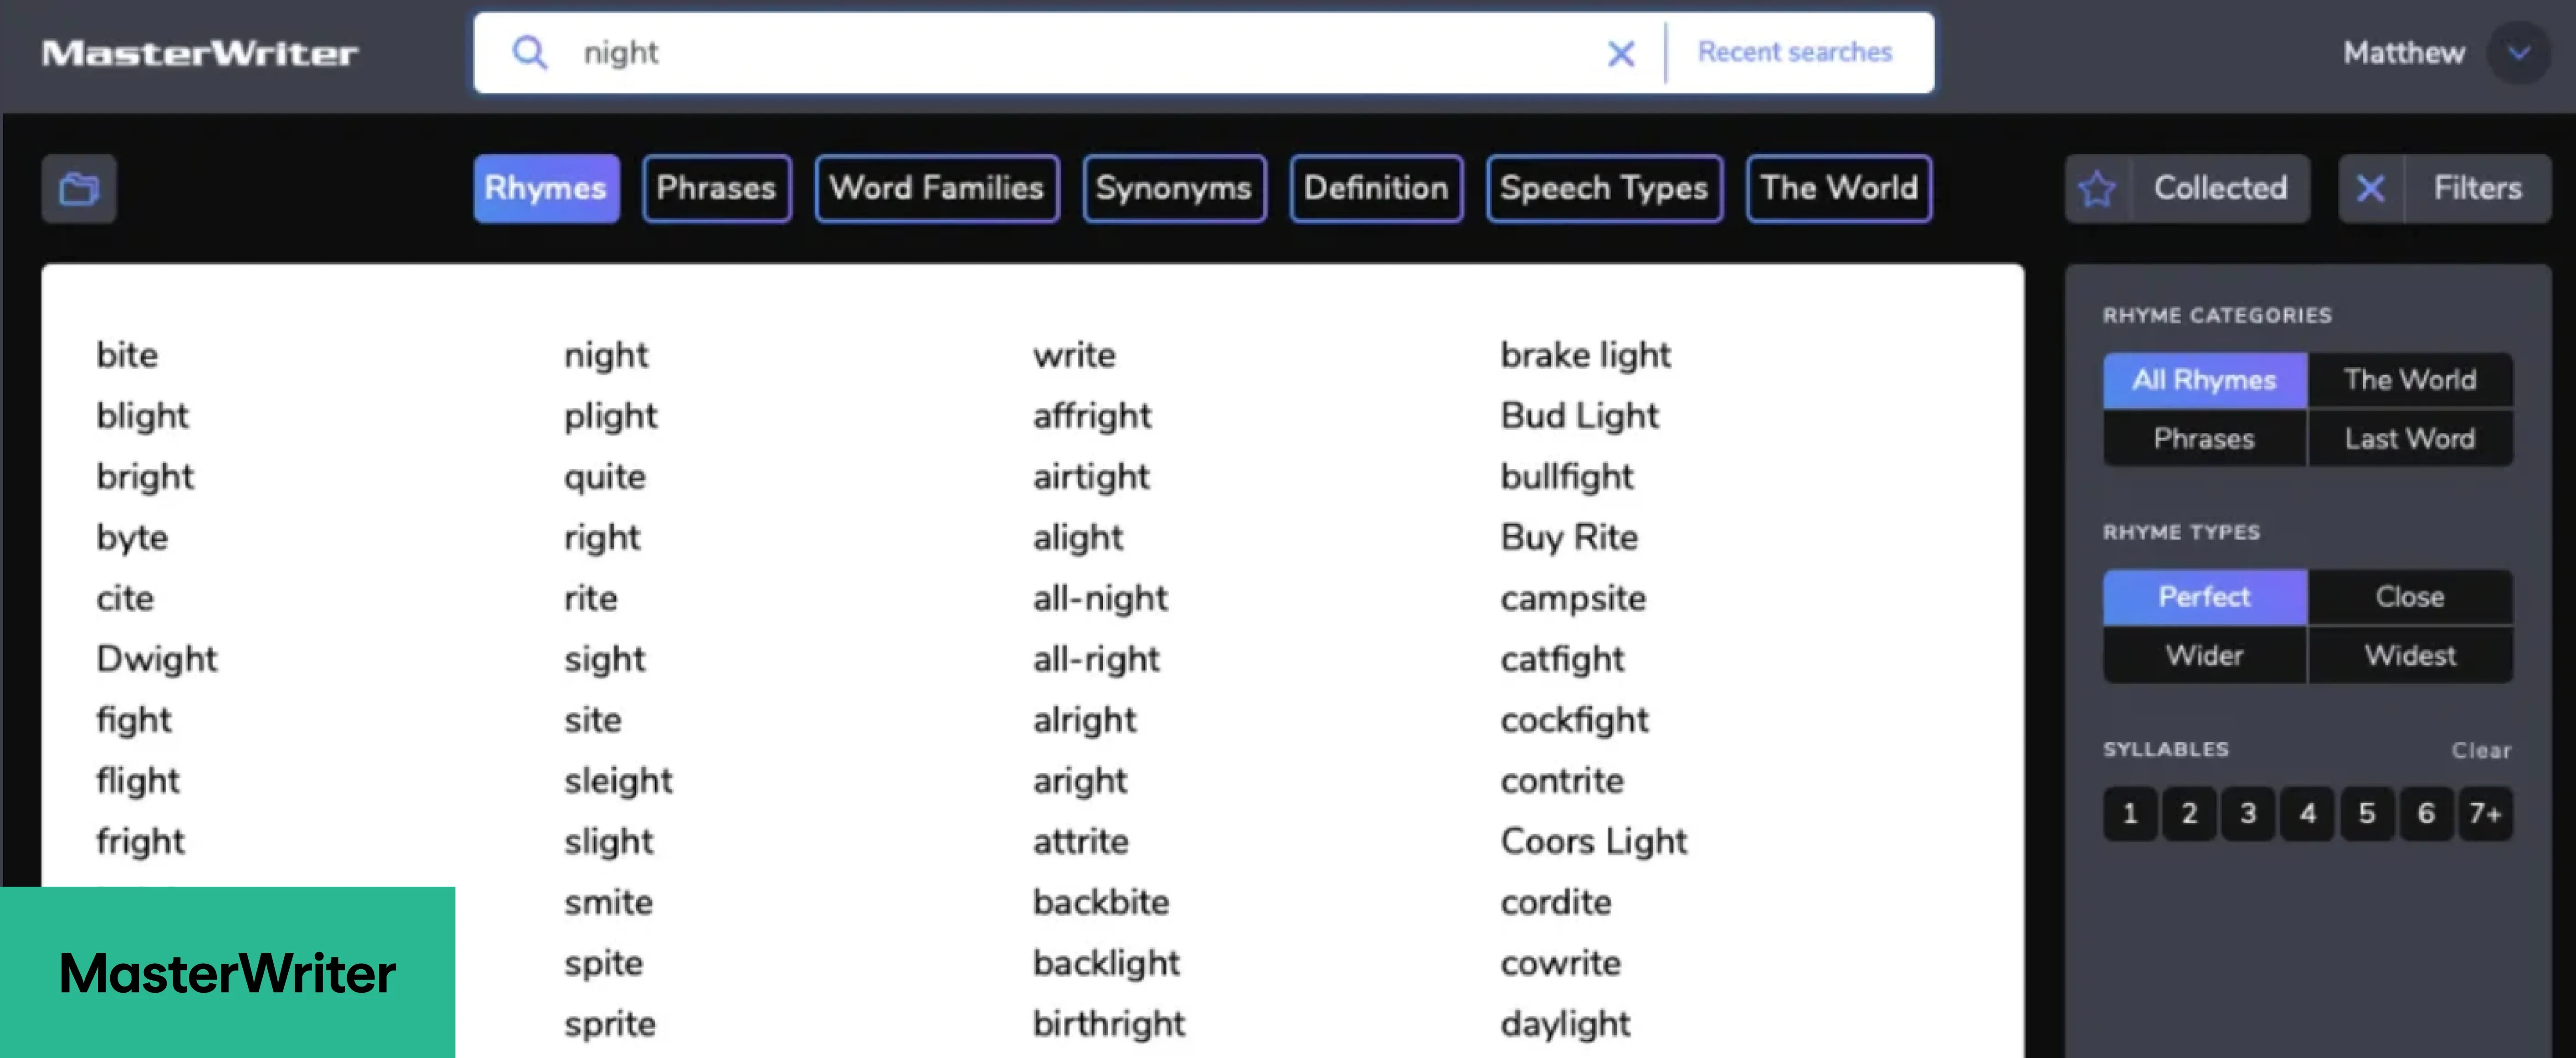This screenshot has height=1058, width=2576.
Task: Click the MasterWriter logo
Action: tap(199, 53)
